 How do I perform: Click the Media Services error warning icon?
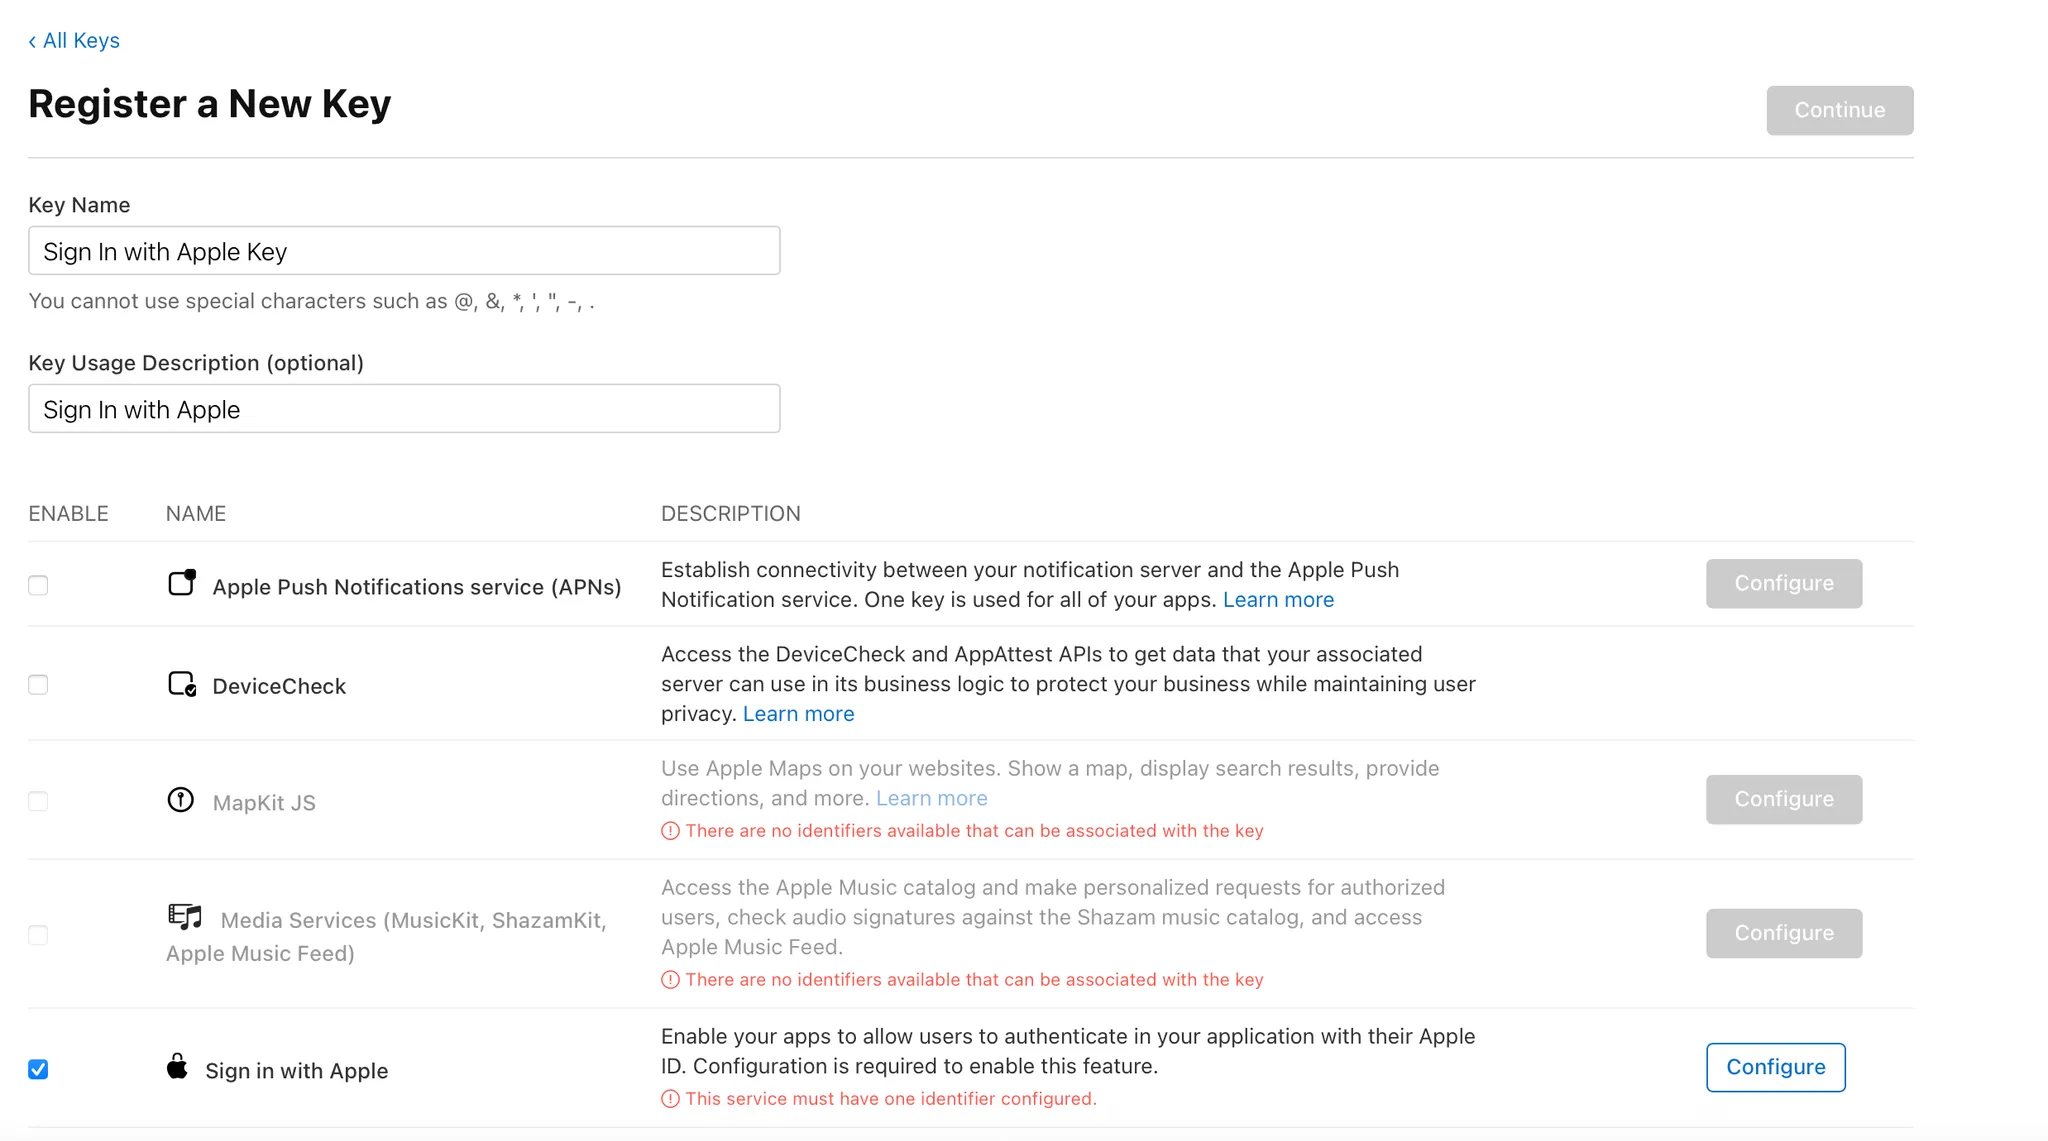(670, 980)
